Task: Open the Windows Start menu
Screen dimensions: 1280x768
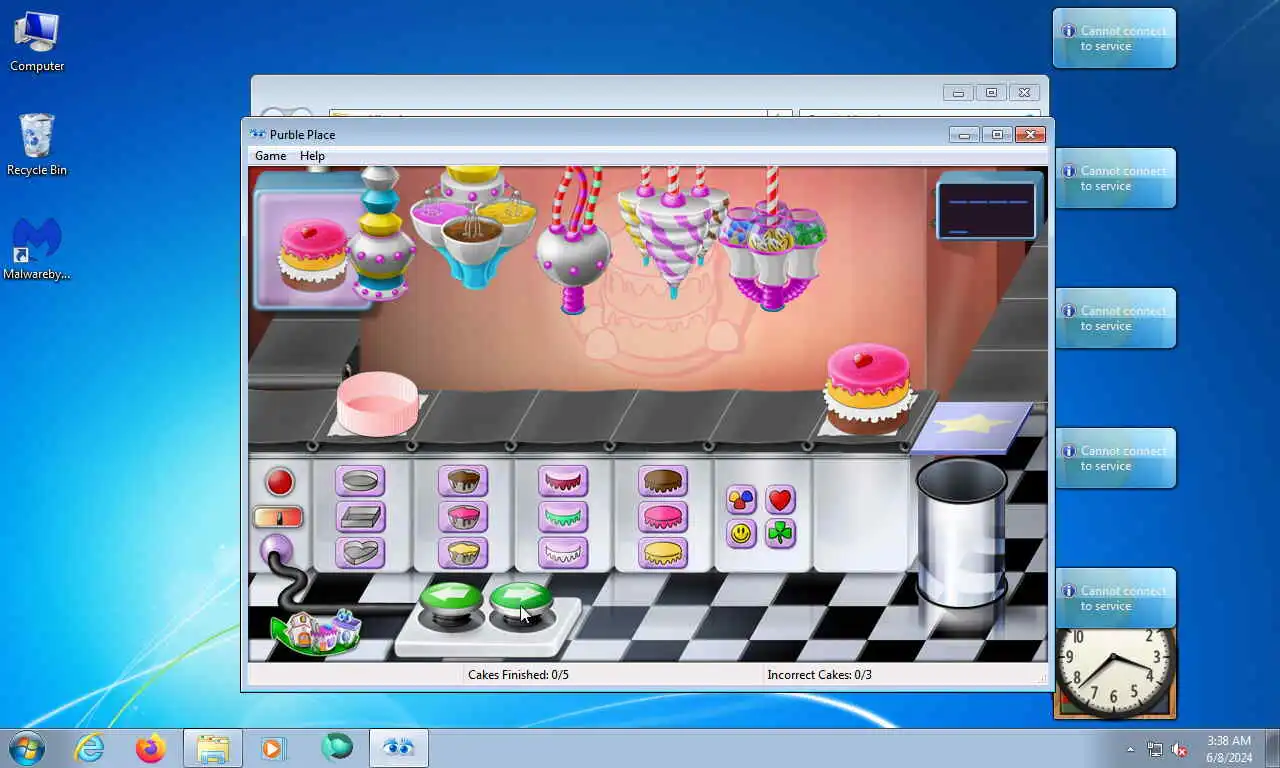Action: click(26, 748)
